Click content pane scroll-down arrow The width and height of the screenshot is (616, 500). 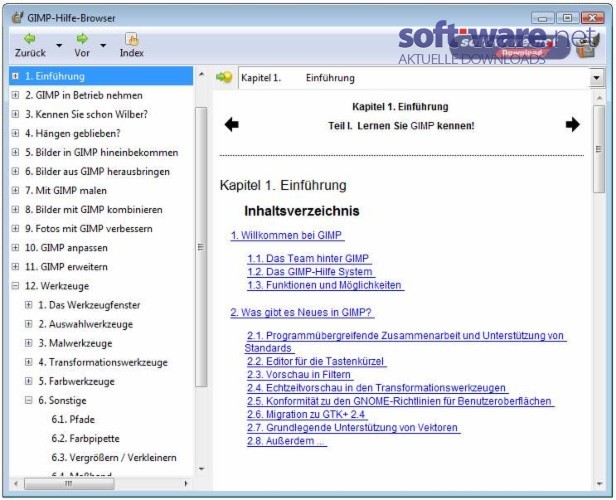coord(599,484)
